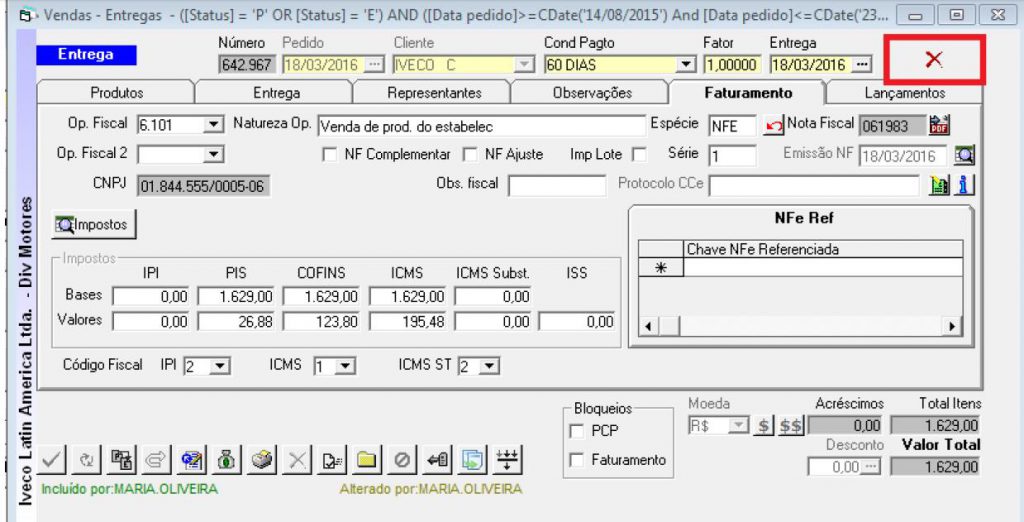Expand the Op. Fiscal 6.101 dropdown
Viewport: 1024px width, 522px height.
point(213,126)
